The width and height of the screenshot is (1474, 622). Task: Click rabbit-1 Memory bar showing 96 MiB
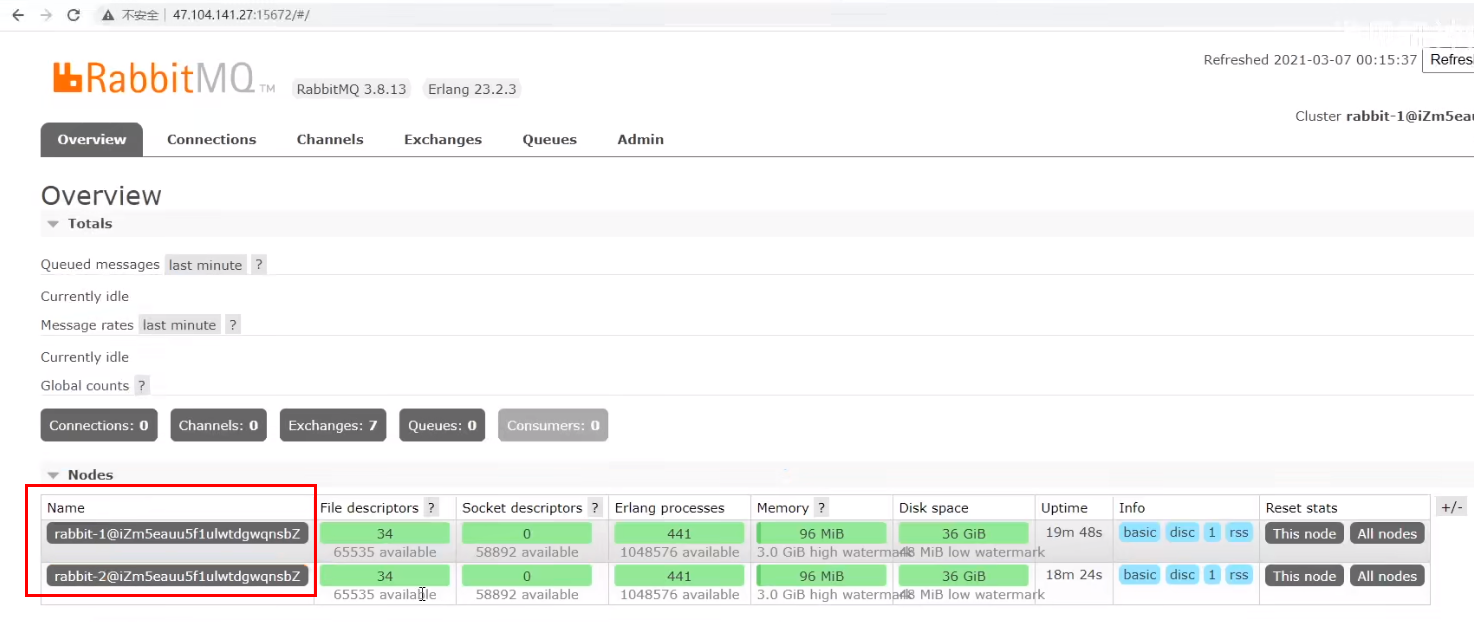(x=821, y=533)
